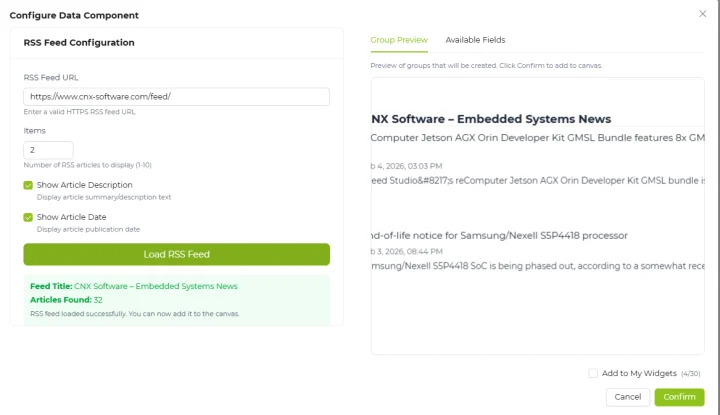This screenshot has height=415, width=720.
Task: Click the S5P4418 SoC phased out description
Action: pos(538,267)
